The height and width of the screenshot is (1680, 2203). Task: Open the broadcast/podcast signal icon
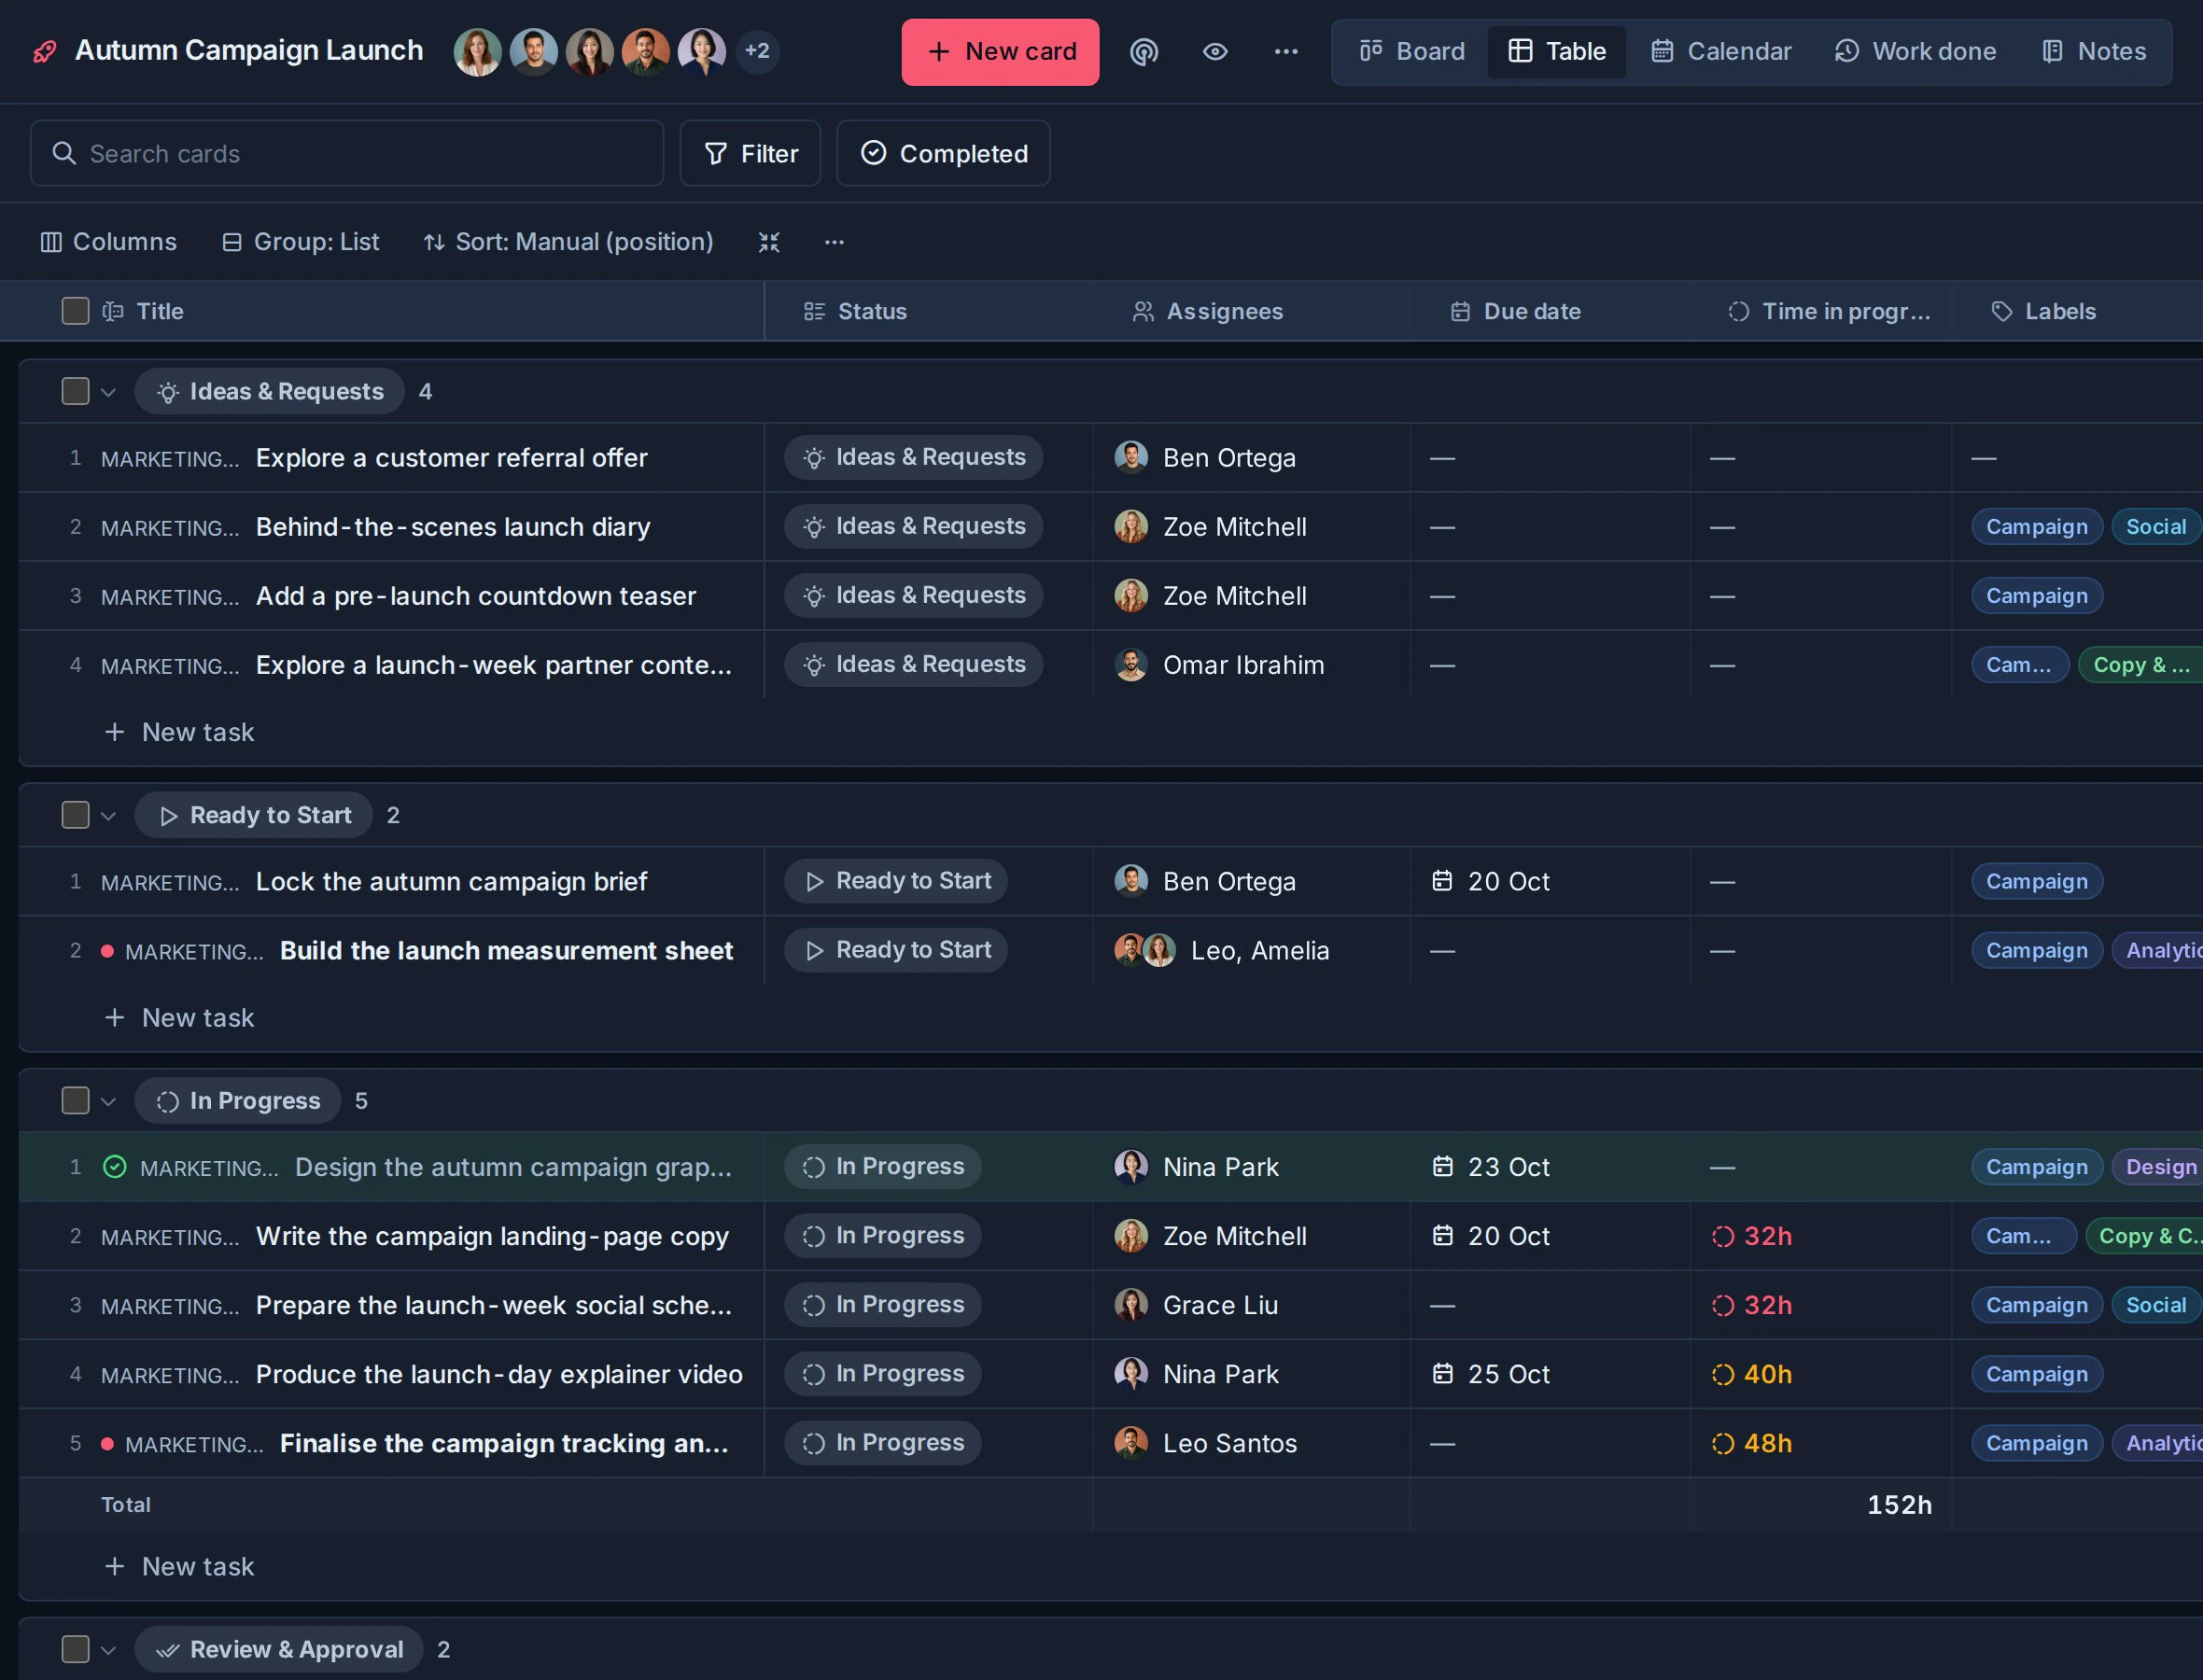(x=1144, y=51)
